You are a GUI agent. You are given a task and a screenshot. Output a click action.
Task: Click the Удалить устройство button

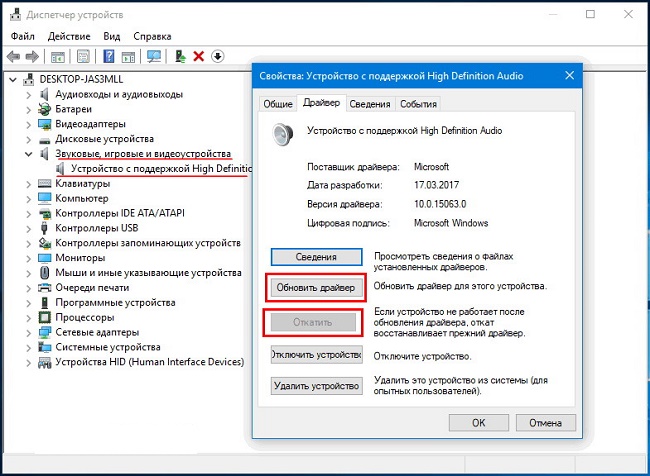317,386
